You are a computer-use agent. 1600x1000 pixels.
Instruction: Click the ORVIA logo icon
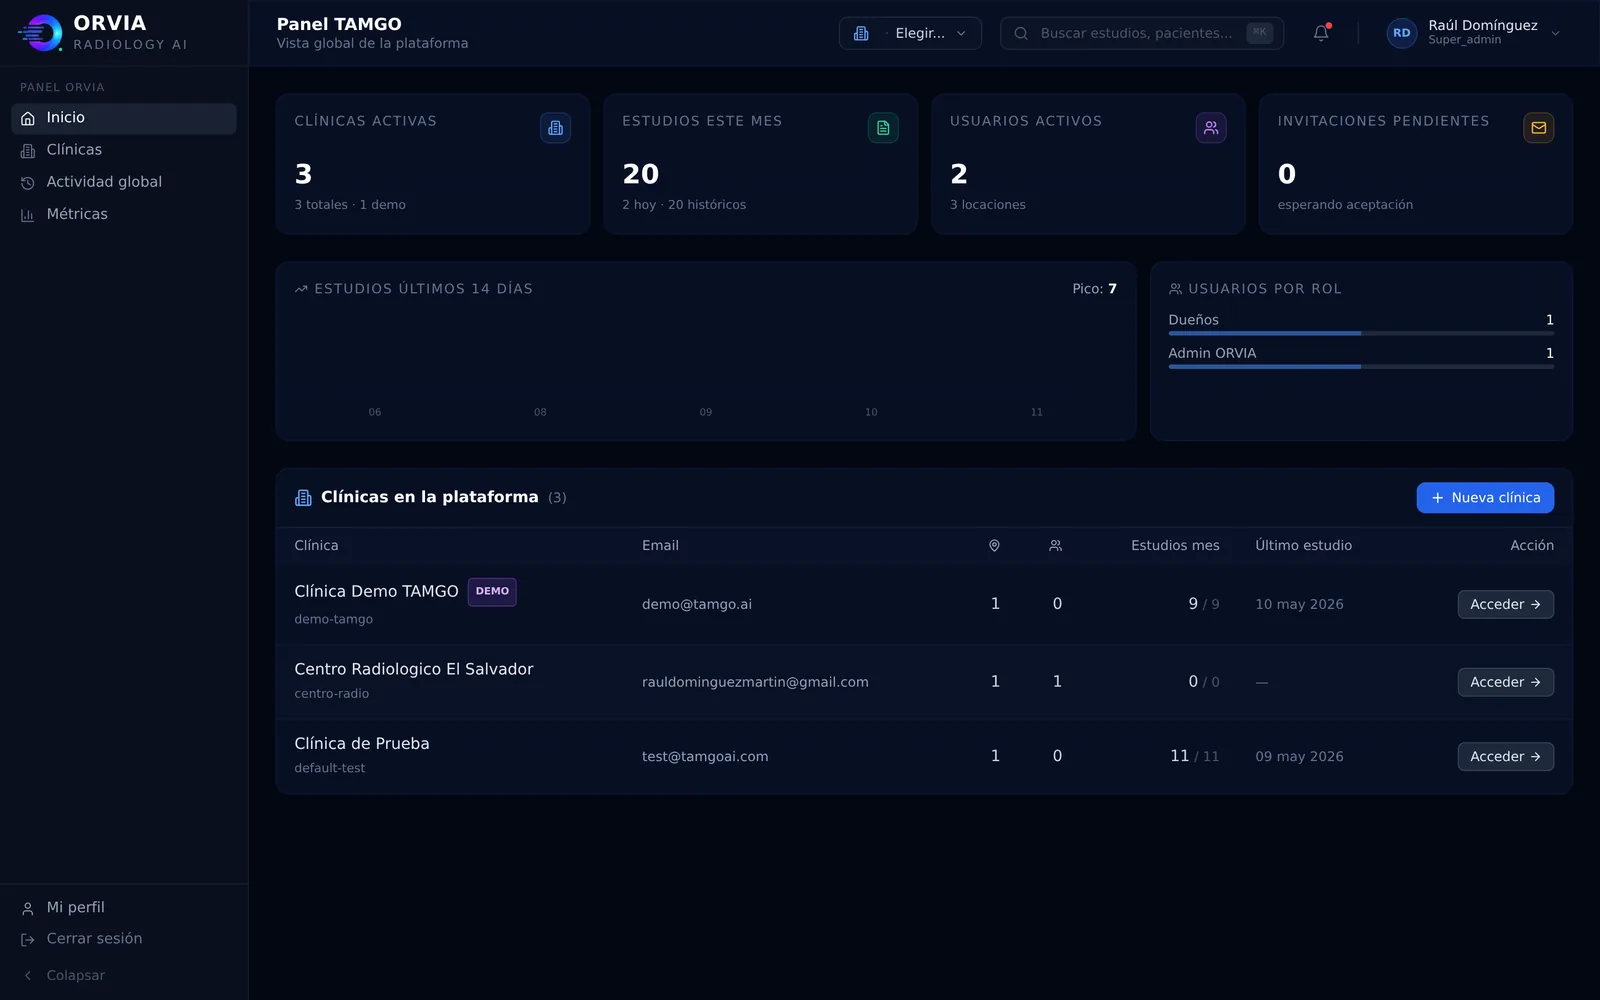click(40, 33)
